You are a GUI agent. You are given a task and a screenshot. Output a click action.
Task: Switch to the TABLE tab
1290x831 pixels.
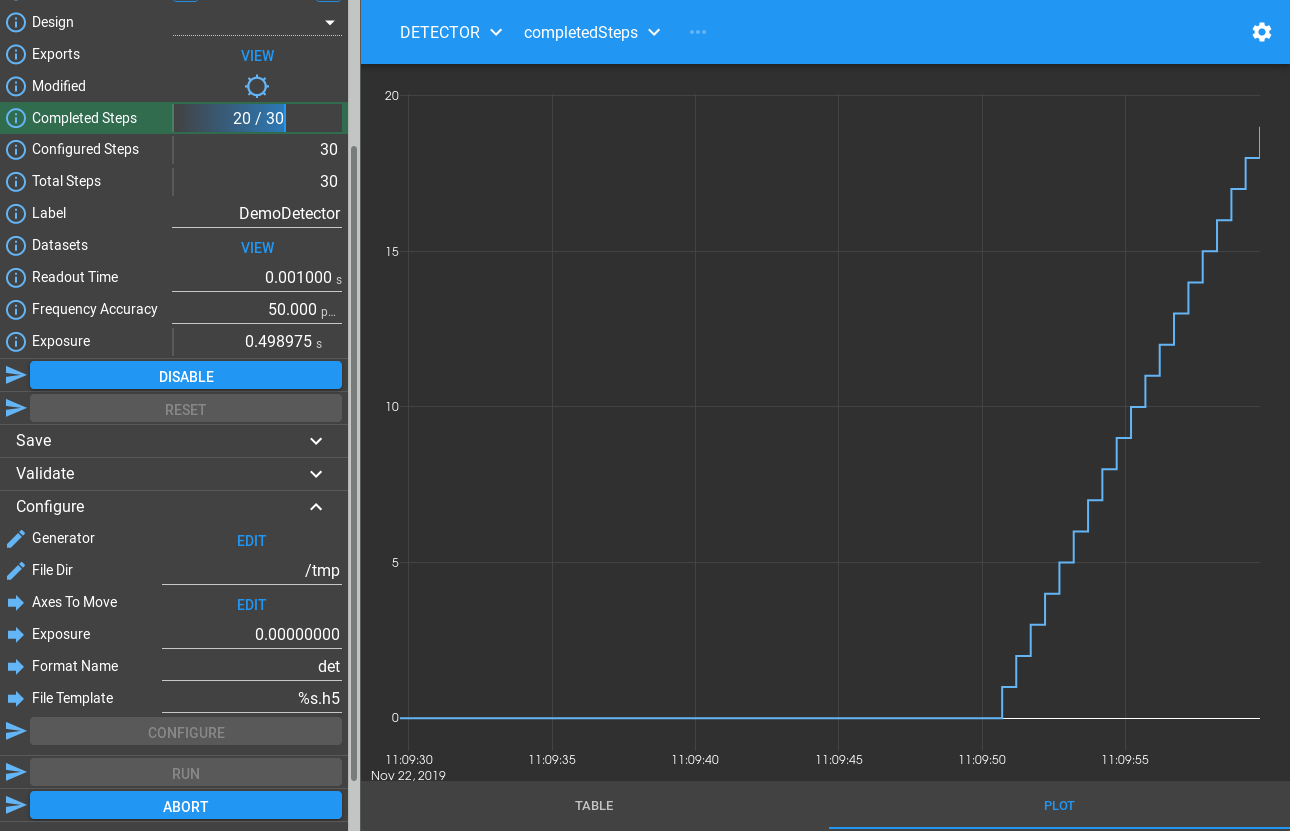pyautogui.click(x=594, y=806)
